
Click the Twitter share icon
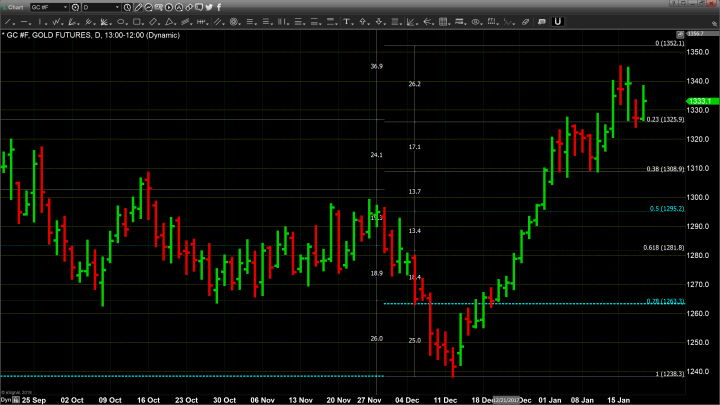(x=208, y=7)
